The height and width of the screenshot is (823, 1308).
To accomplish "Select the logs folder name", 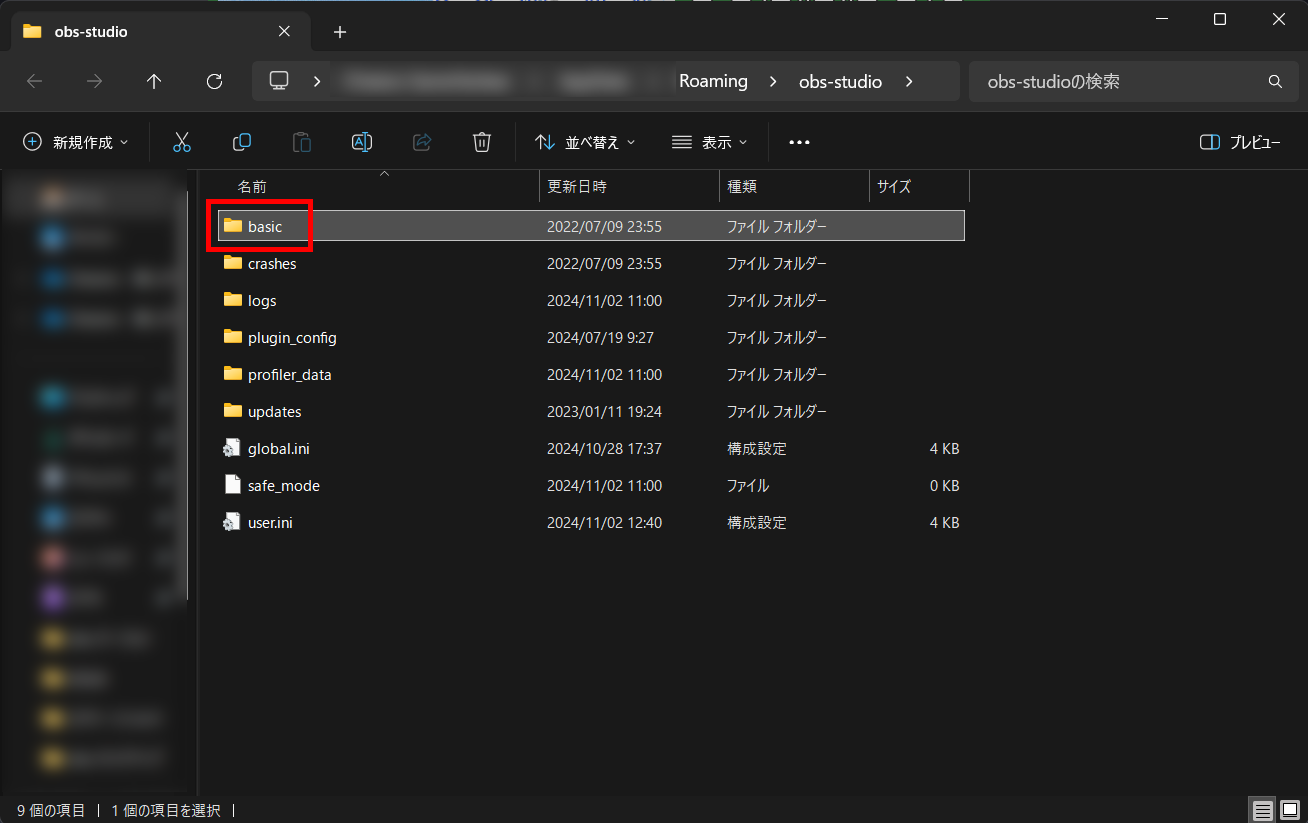I will pyautogui.click(x=262, y=301).
